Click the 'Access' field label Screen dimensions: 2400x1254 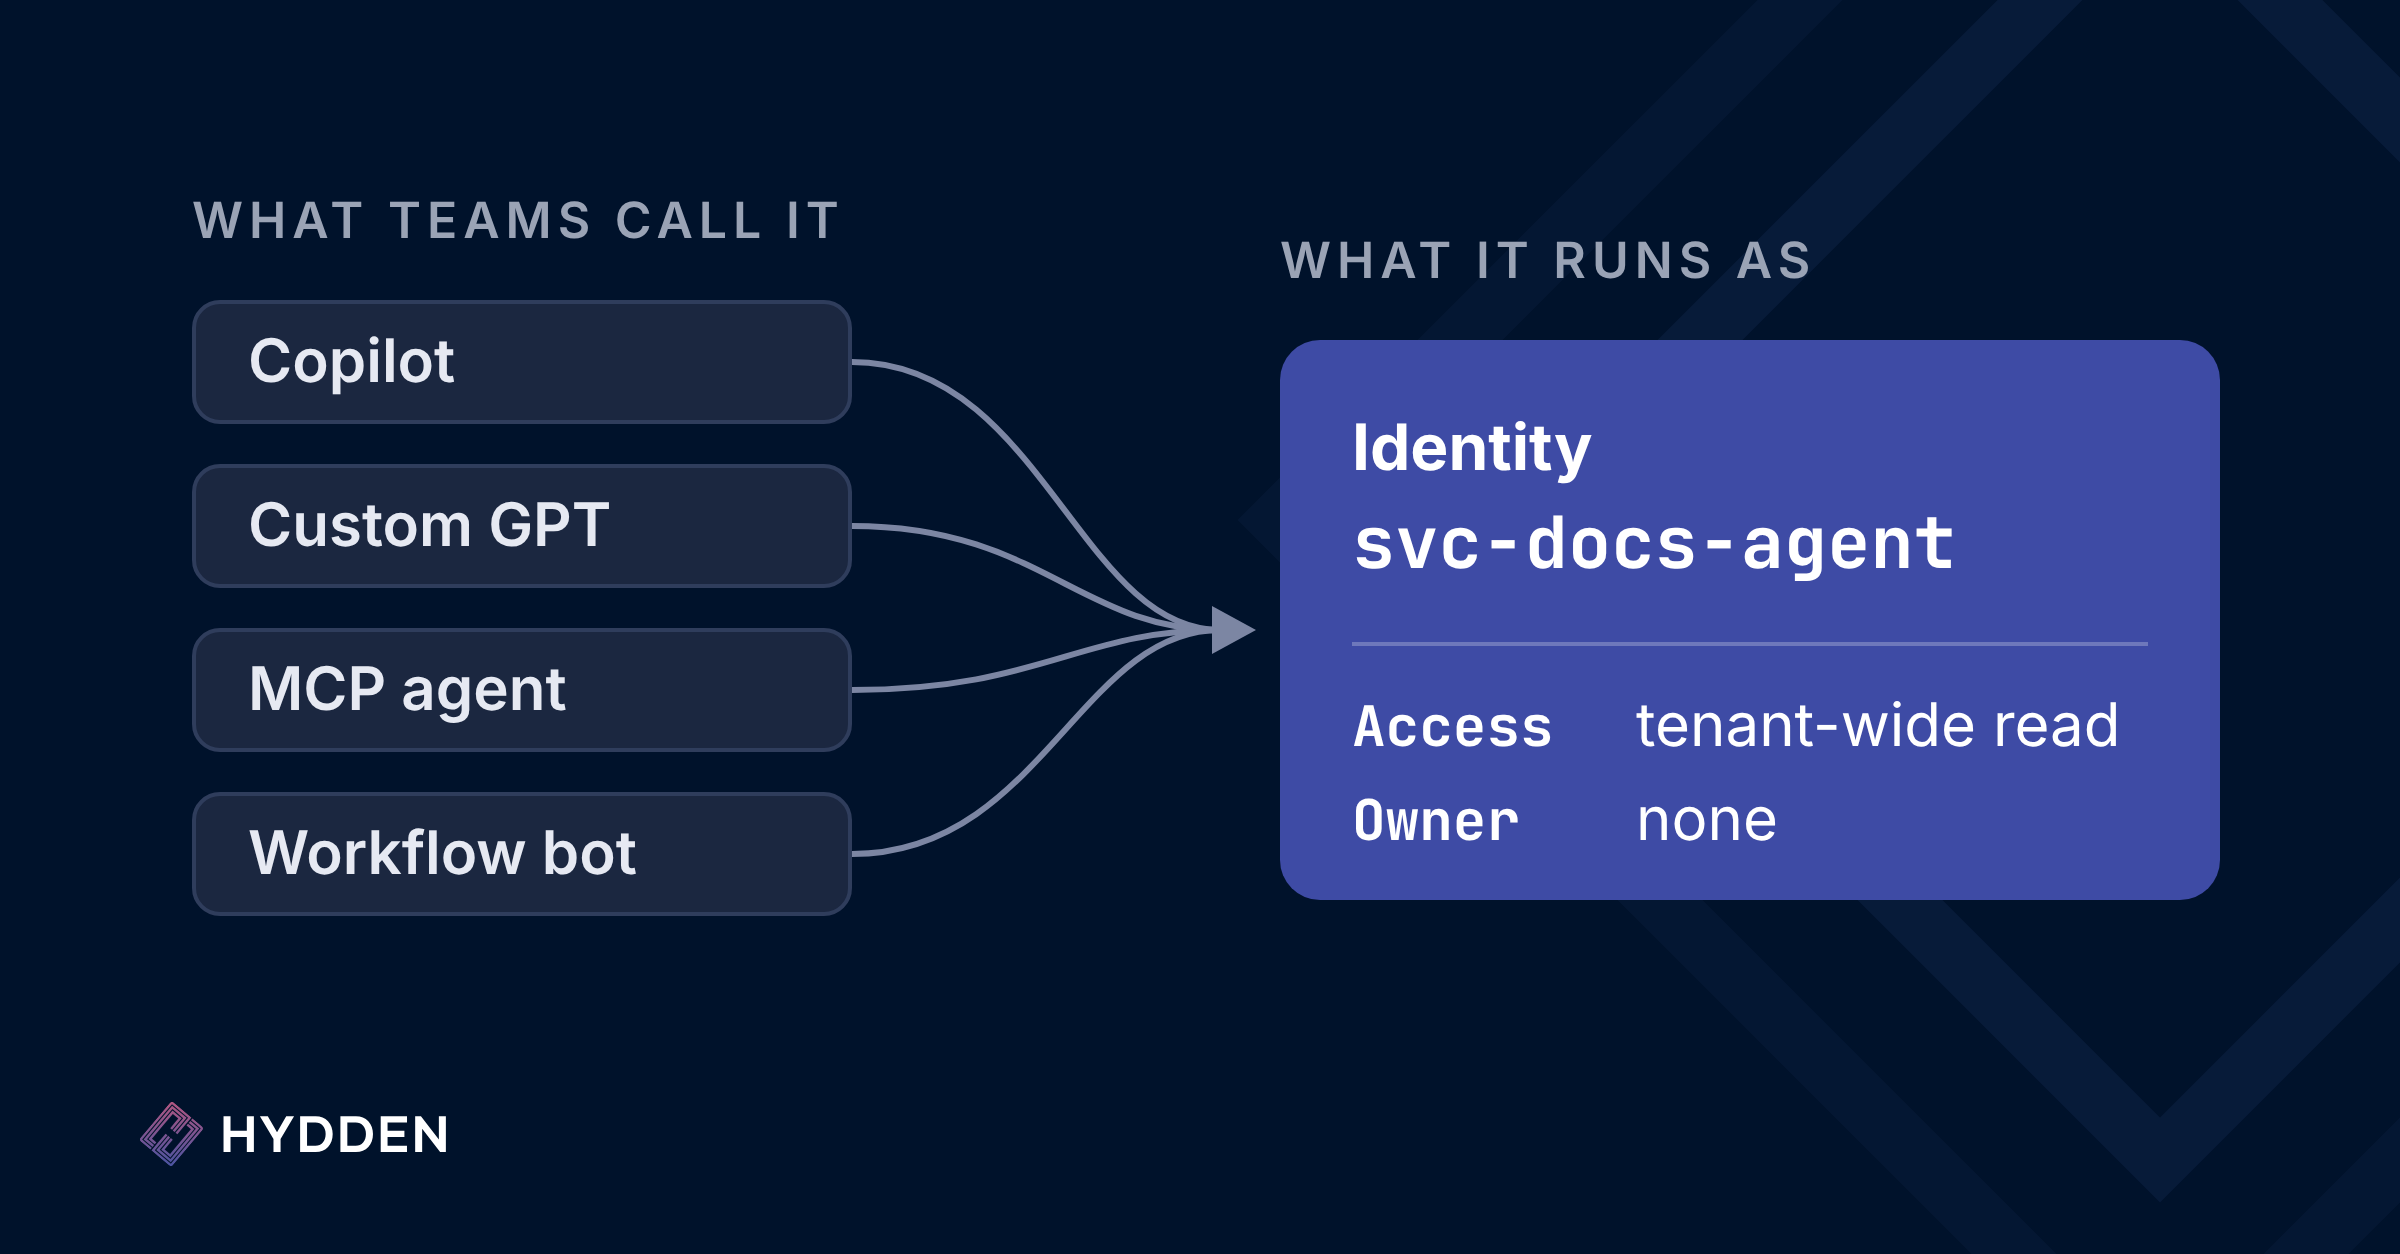(x=1452, y=726)
